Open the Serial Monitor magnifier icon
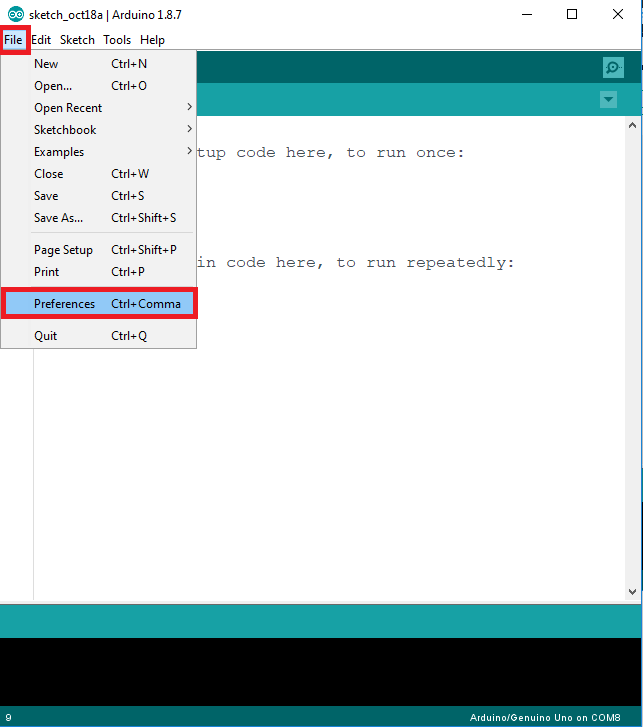Viewport: 643px width, 727px height. point(613,68)
